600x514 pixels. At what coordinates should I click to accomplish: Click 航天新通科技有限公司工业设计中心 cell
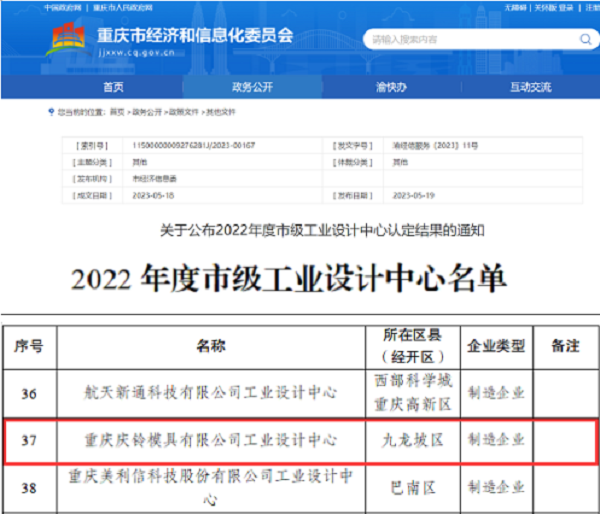click(x=210, y=393)
